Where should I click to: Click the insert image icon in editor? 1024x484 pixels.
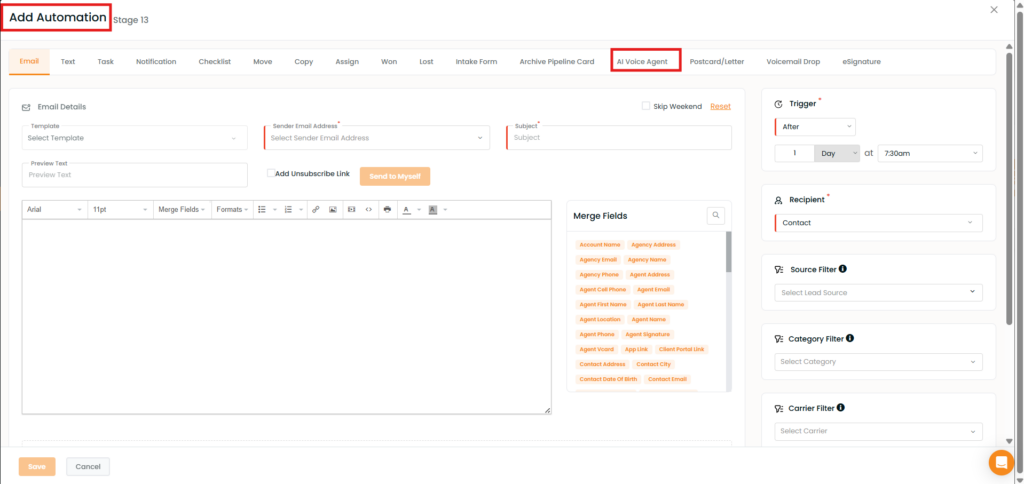[333, 209]
